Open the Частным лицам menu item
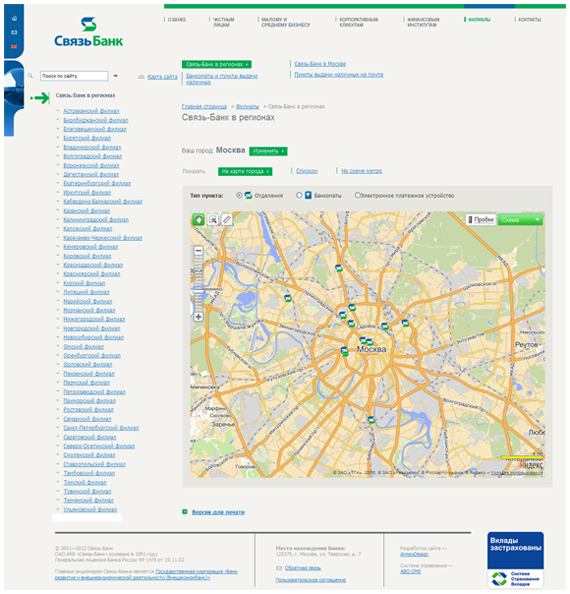570x594 pixels. pyautogui.click(x=223, y=22)
